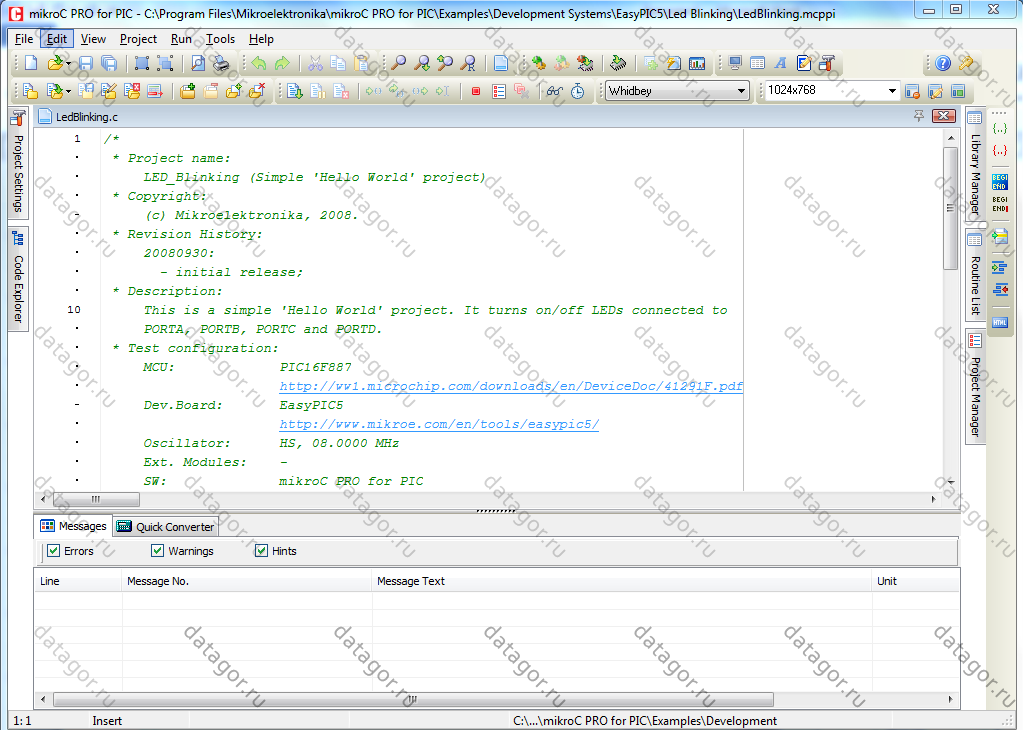Image resolution: width=1023 pixels, height=730 pixels.
Task: Open the Code Explorer side tab
Action: click(18, 279)
